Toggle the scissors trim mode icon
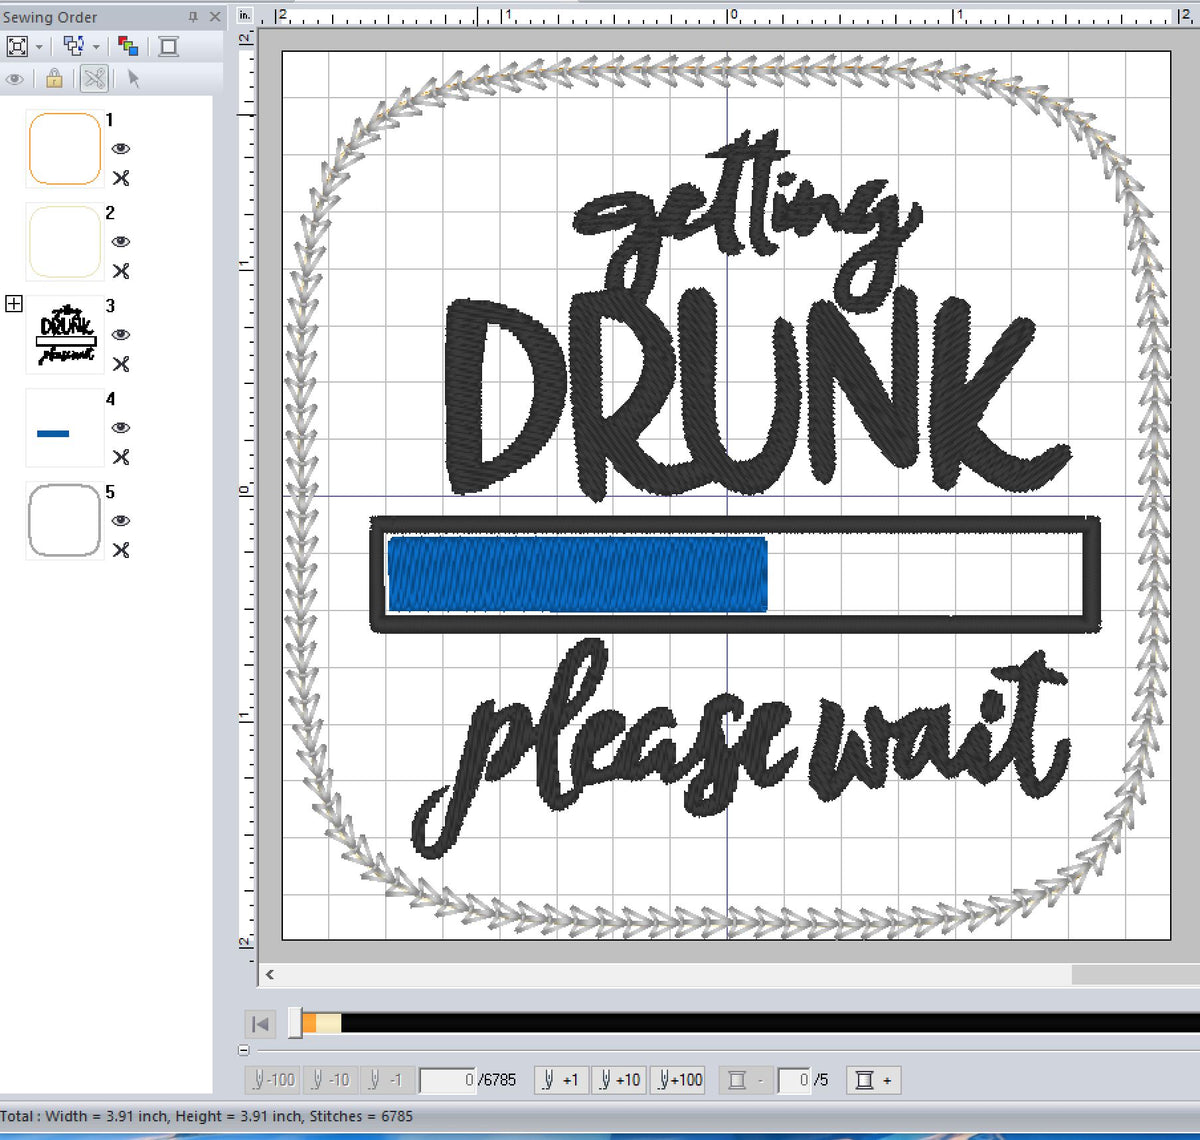This screenshot has height=1140, width=1200. (x=93, y=79)
